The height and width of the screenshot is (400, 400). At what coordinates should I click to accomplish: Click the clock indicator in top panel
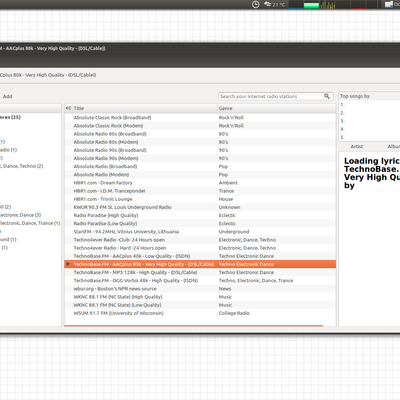[x=255, y=4]
